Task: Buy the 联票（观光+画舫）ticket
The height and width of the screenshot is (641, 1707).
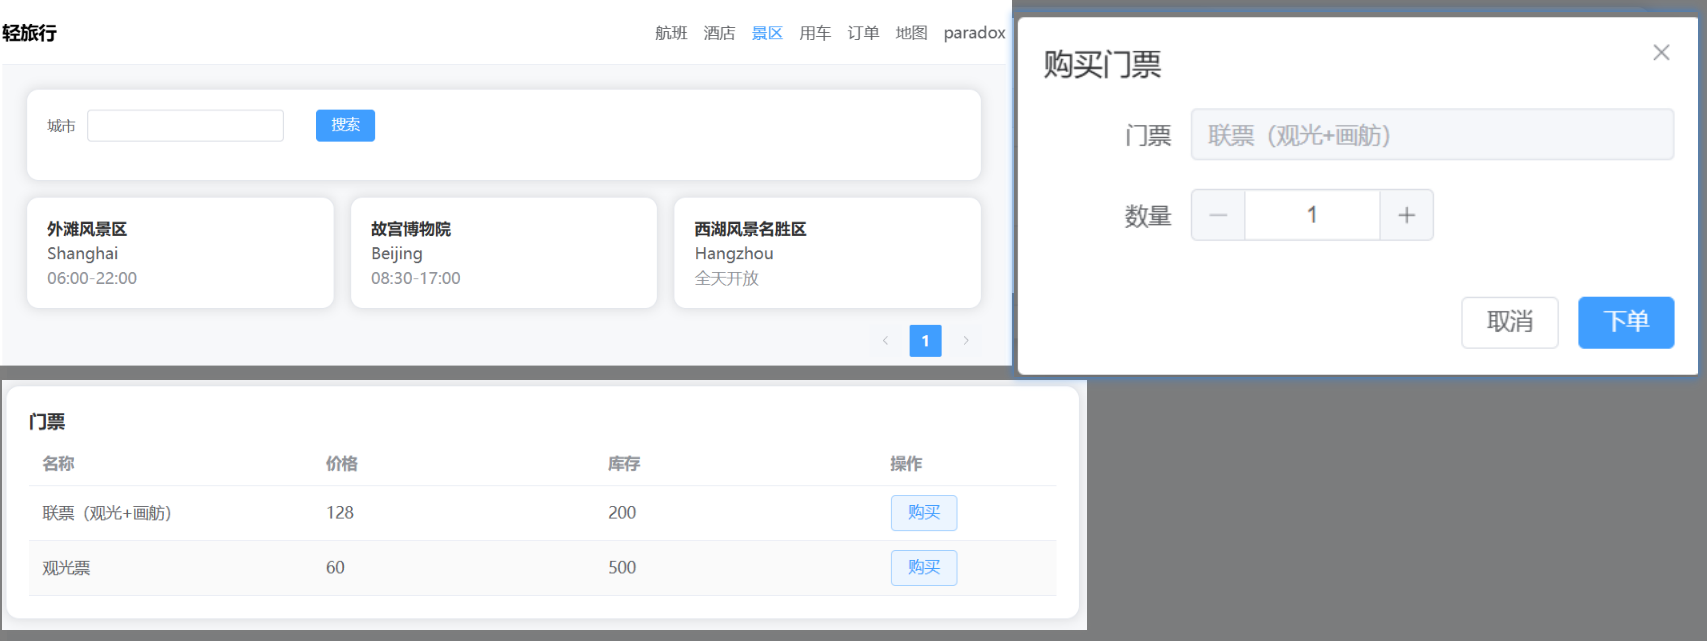Action: click(x=923, y=513)
